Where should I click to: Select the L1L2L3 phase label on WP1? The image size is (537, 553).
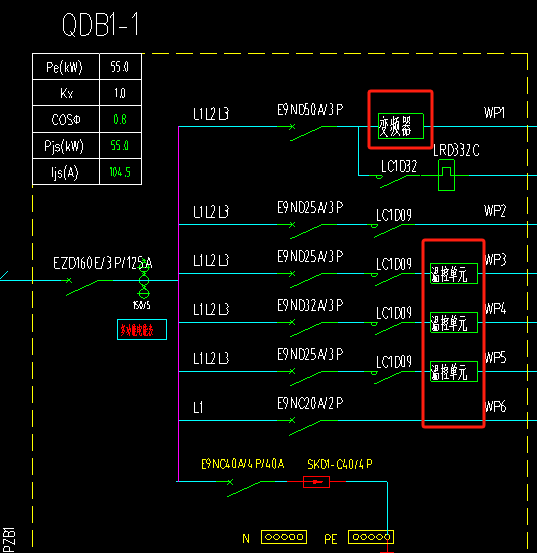tap(211, 114)
